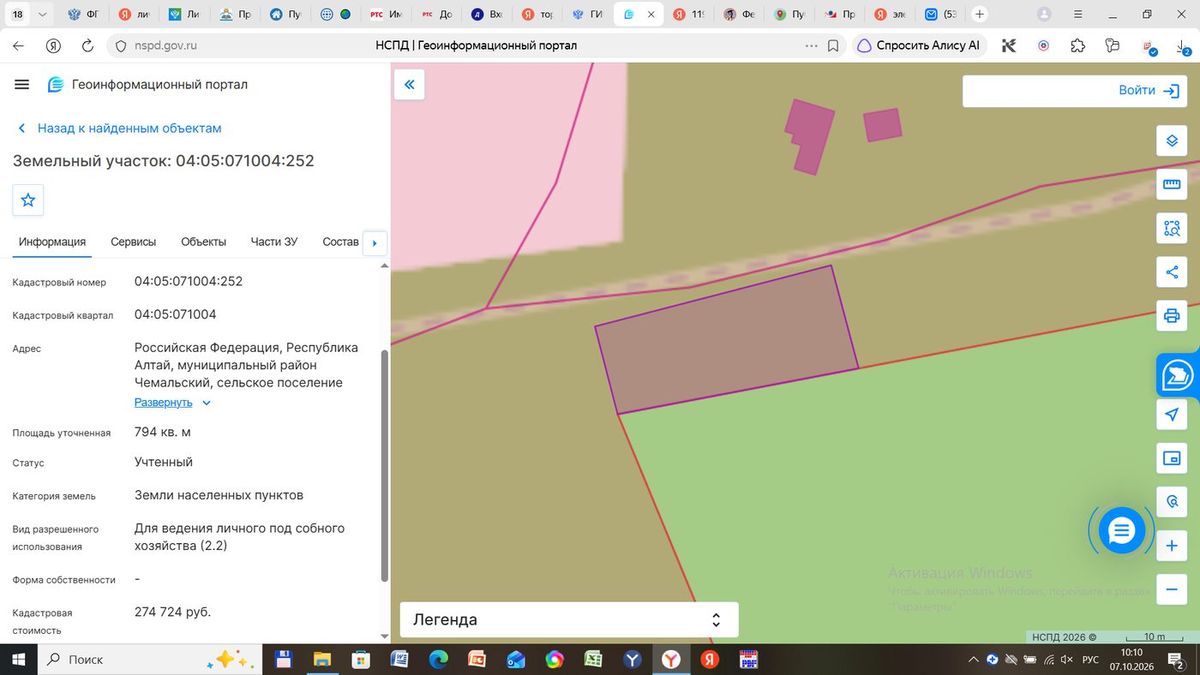The width and height of the screenshot is (1200, 675).
Task: Expand the full address with Развернуть
Action: 173,402
